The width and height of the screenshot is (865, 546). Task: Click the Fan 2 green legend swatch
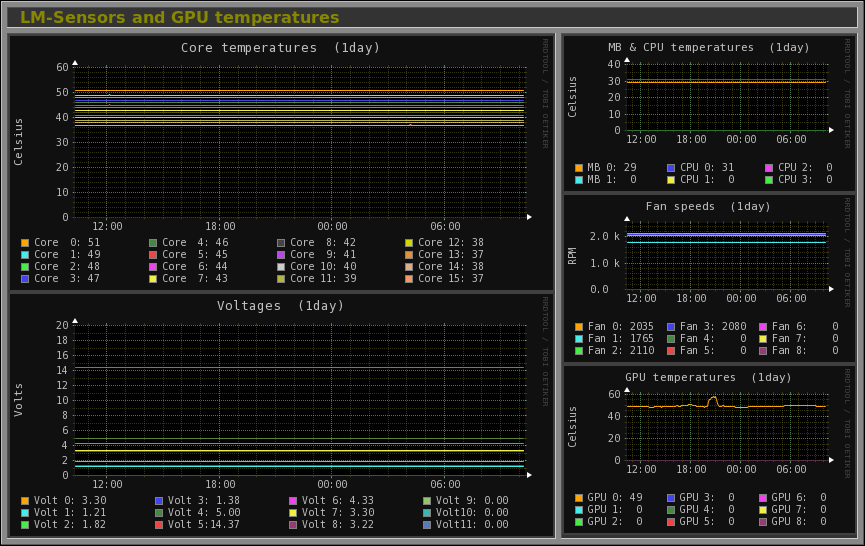pyautogui.click(x=579, y=351)
